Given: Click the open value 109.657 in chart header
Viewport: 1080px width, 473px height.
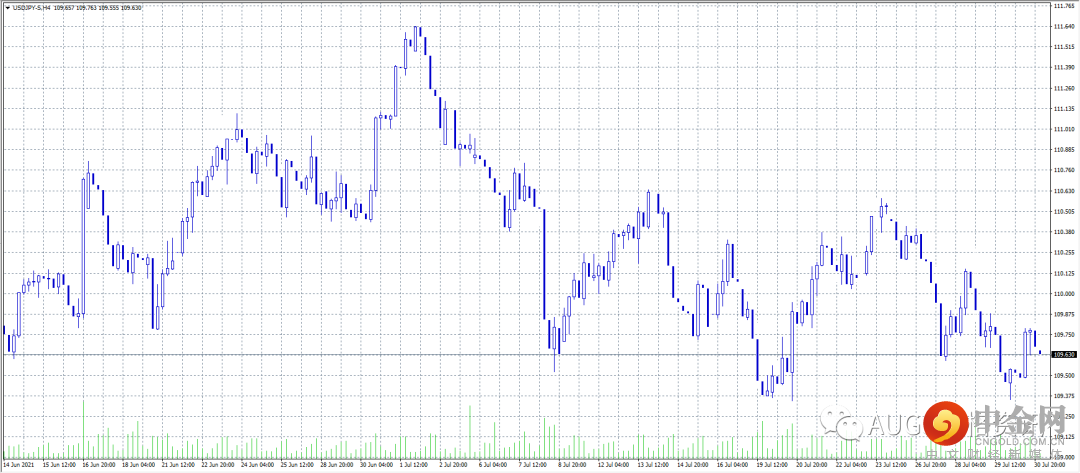Looking at the screenshot, I should coord(66,7).
